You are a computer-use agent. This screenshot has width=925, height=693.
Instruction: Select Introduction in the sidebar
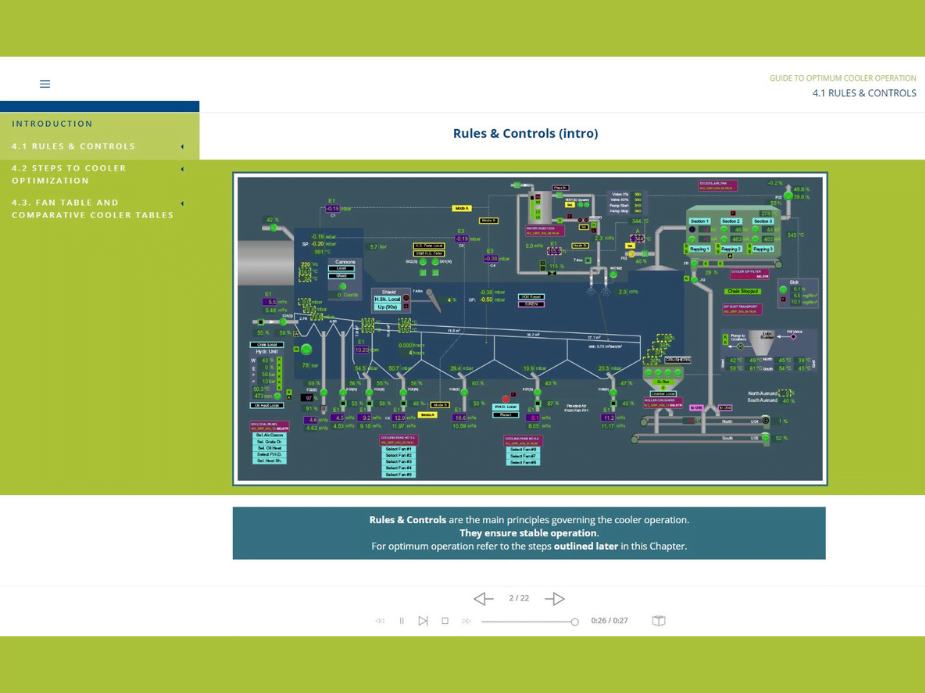click(x=53, y=124)
